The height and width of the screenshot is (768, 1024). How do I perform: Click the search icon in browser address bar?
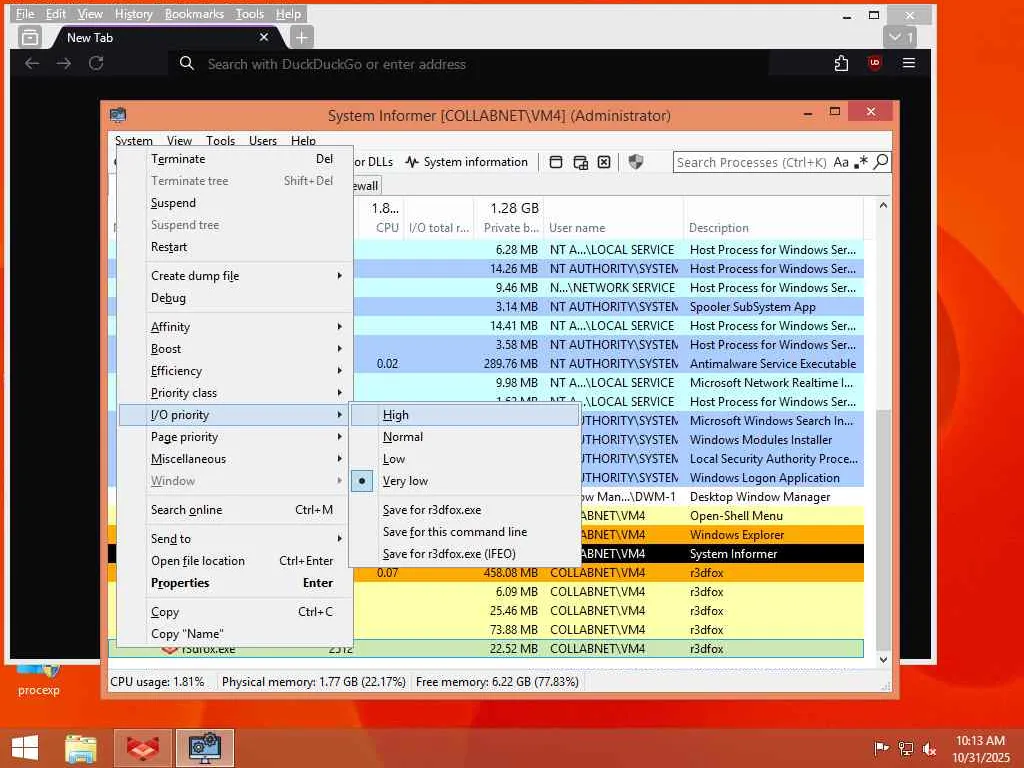(x=187, y=63)
